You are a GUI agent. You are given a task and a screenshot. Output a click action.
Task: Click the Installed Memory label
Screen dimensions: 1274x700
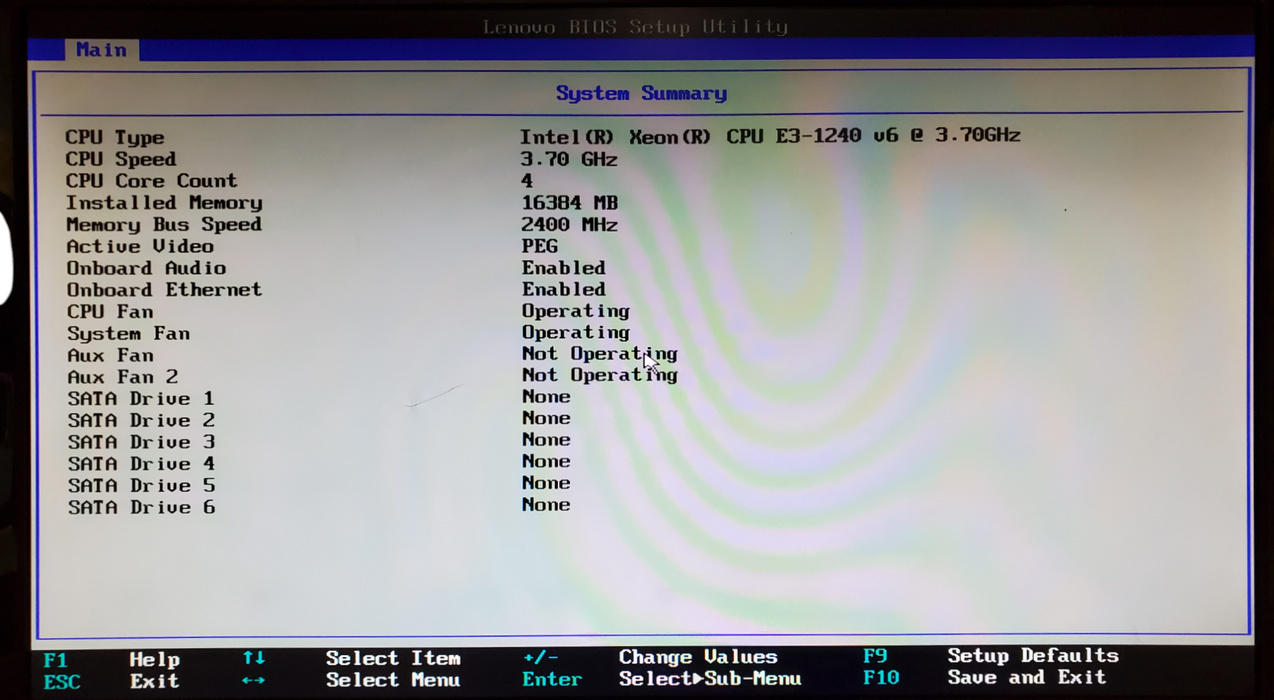[x=164, y=203]
